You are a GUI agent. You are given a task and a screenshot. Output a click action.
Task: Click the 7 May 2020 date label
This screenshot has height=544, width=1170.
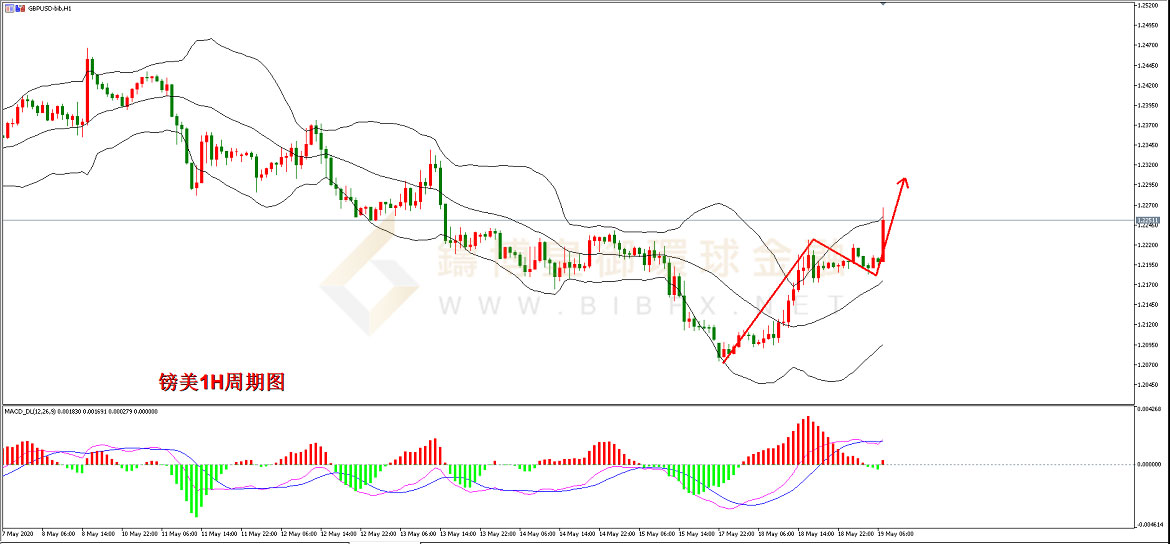pyautogui.click(x=20, y=533)
